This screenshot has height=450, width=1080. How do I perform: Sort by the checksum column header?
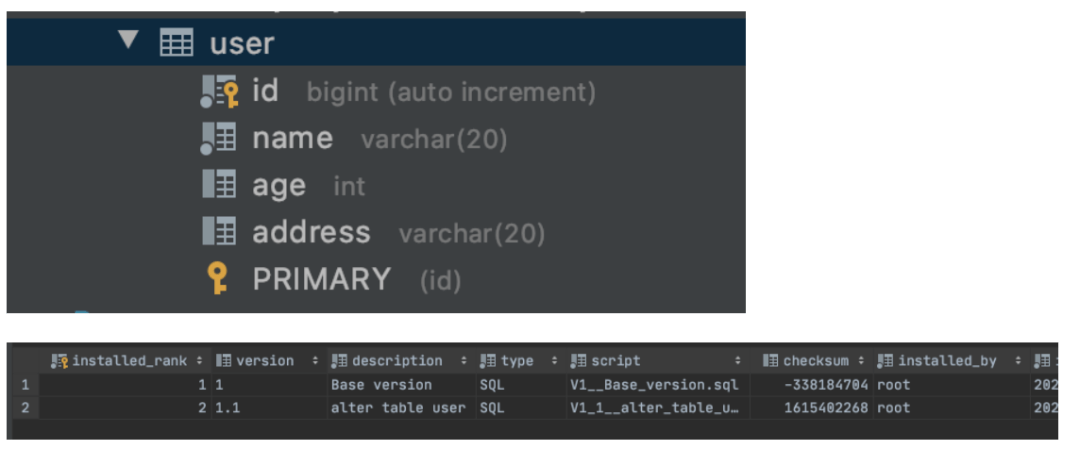point(815,361)
